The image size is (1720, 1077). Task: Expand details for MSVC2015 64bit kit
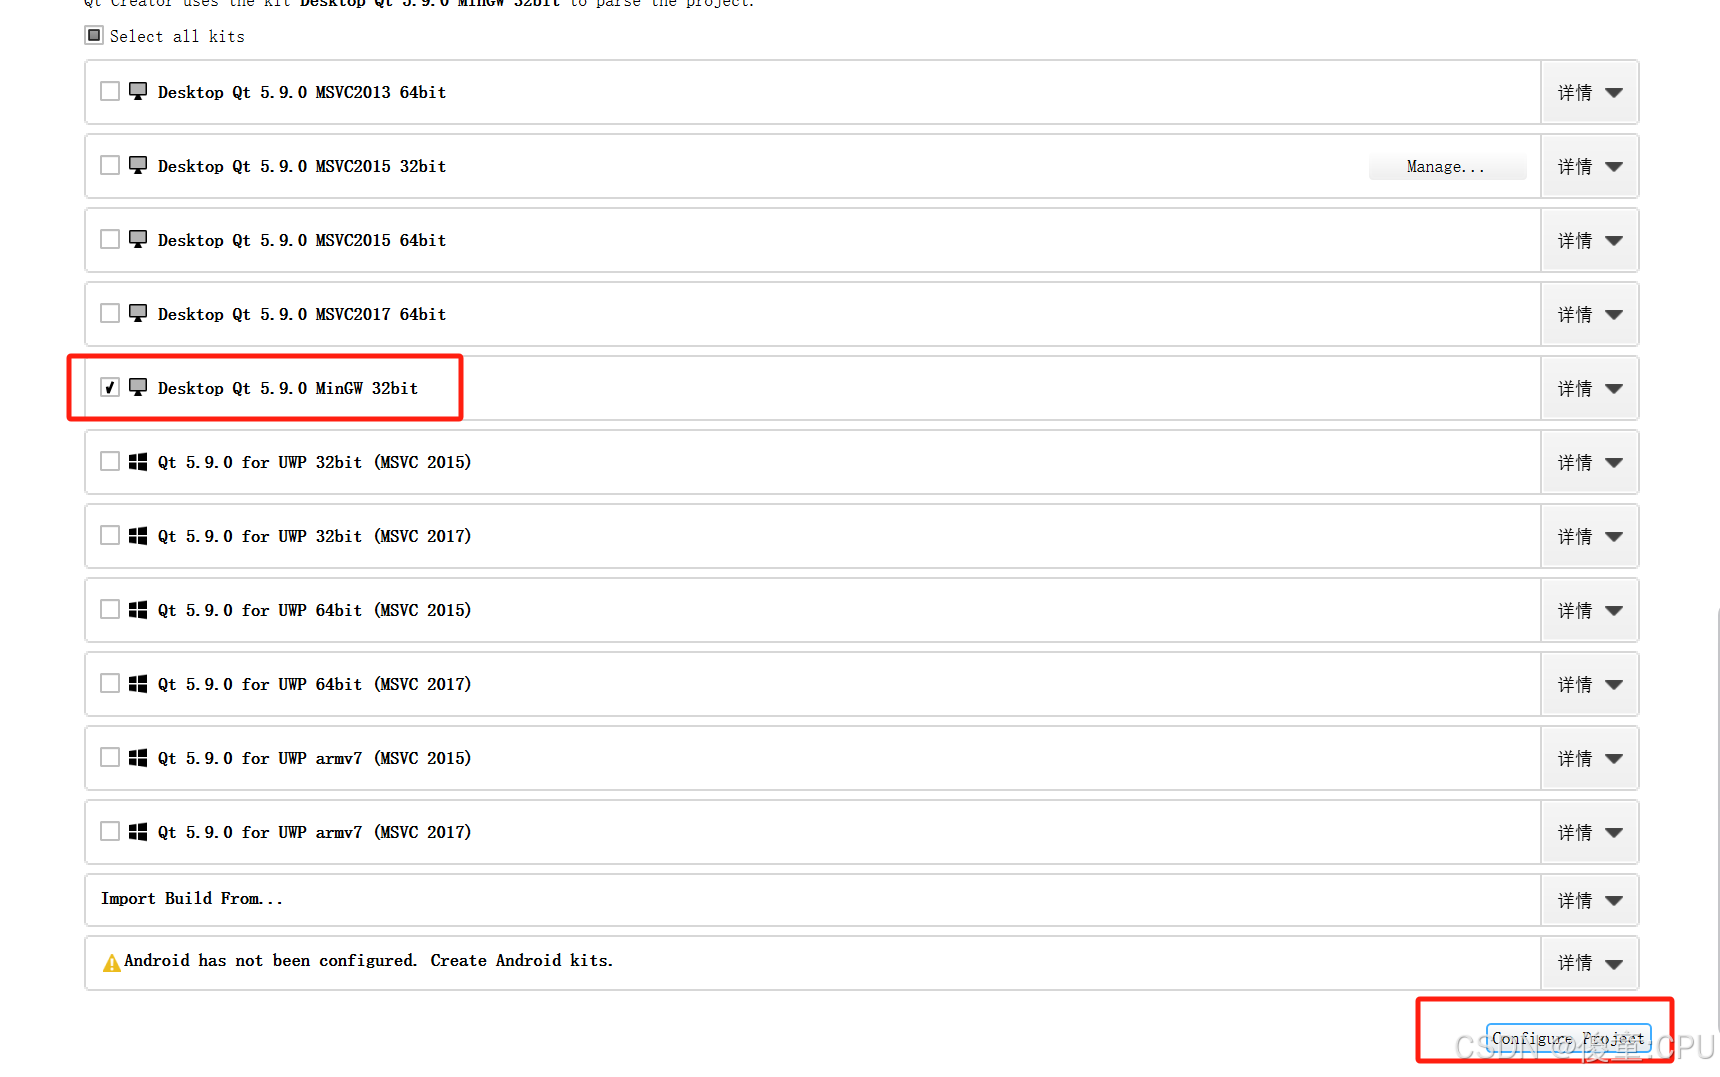coord(1589,240)
